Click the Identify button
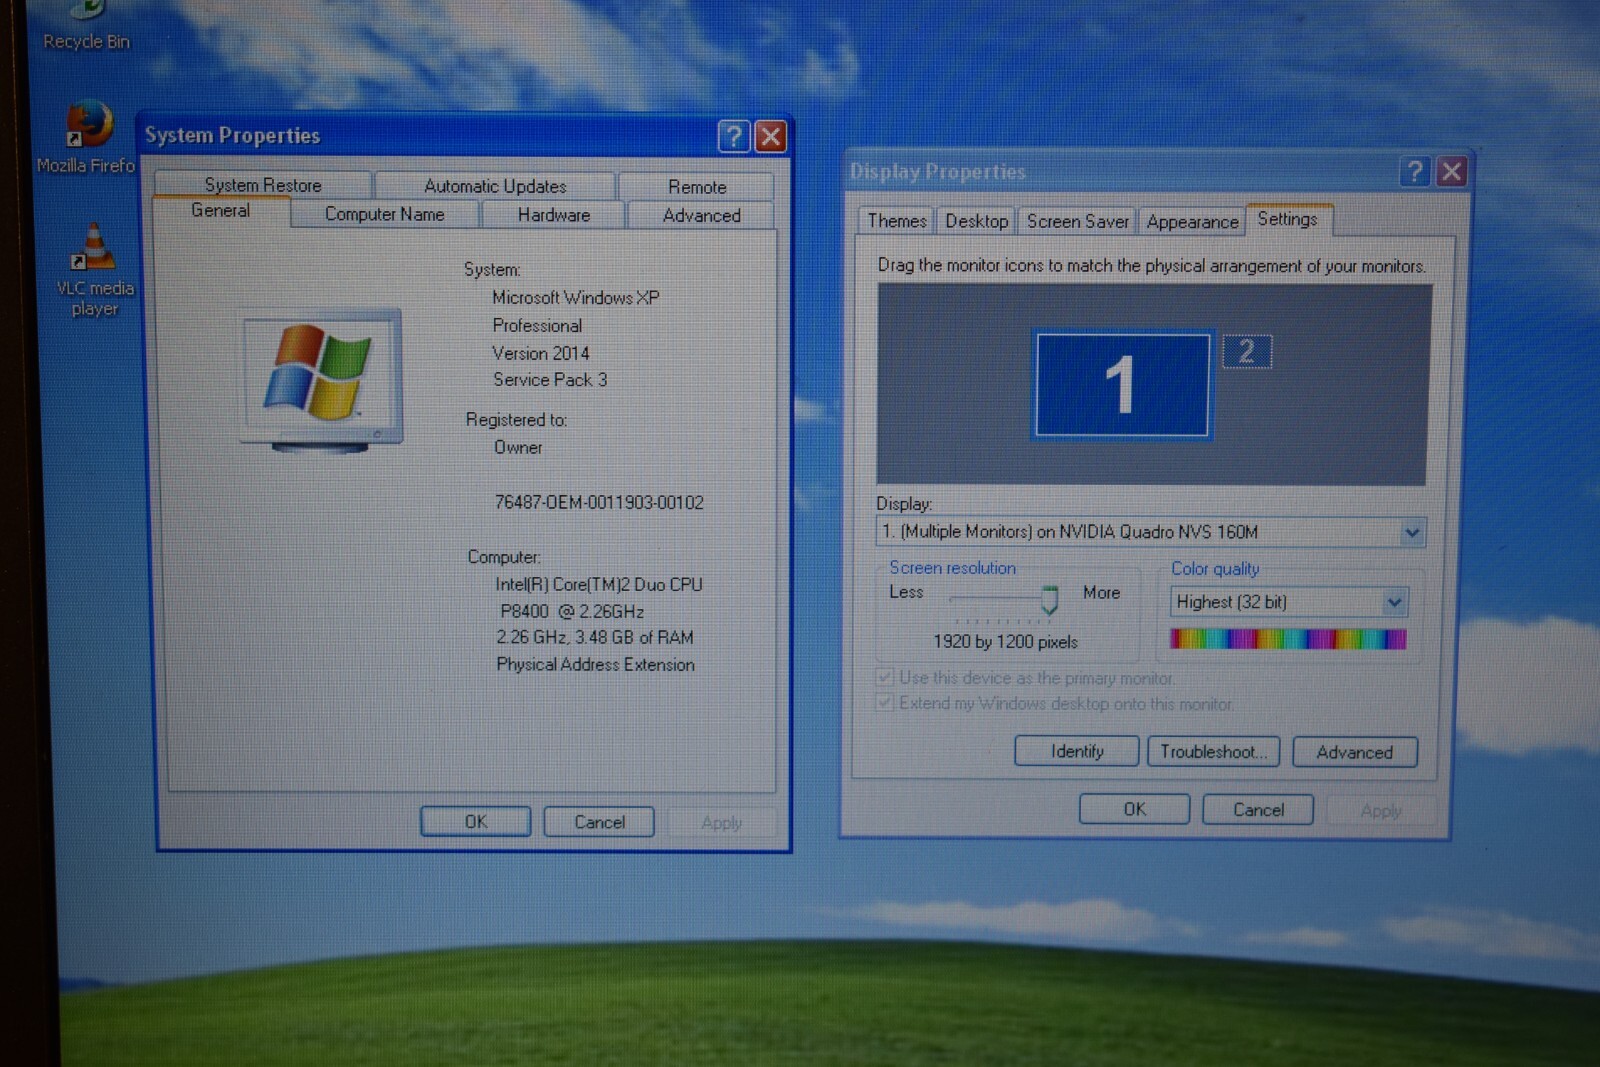The width and height of the screenshot is (1600, 1067). click(1077, 752)
